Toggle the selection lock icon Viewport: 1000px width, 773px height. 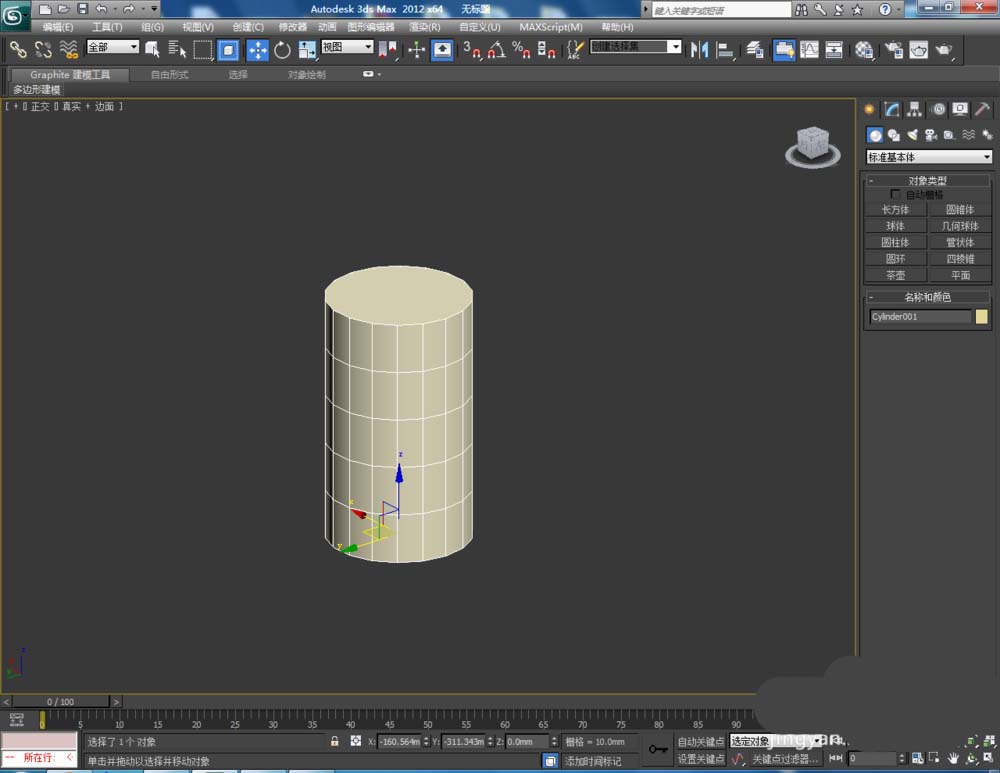(335, 742)
